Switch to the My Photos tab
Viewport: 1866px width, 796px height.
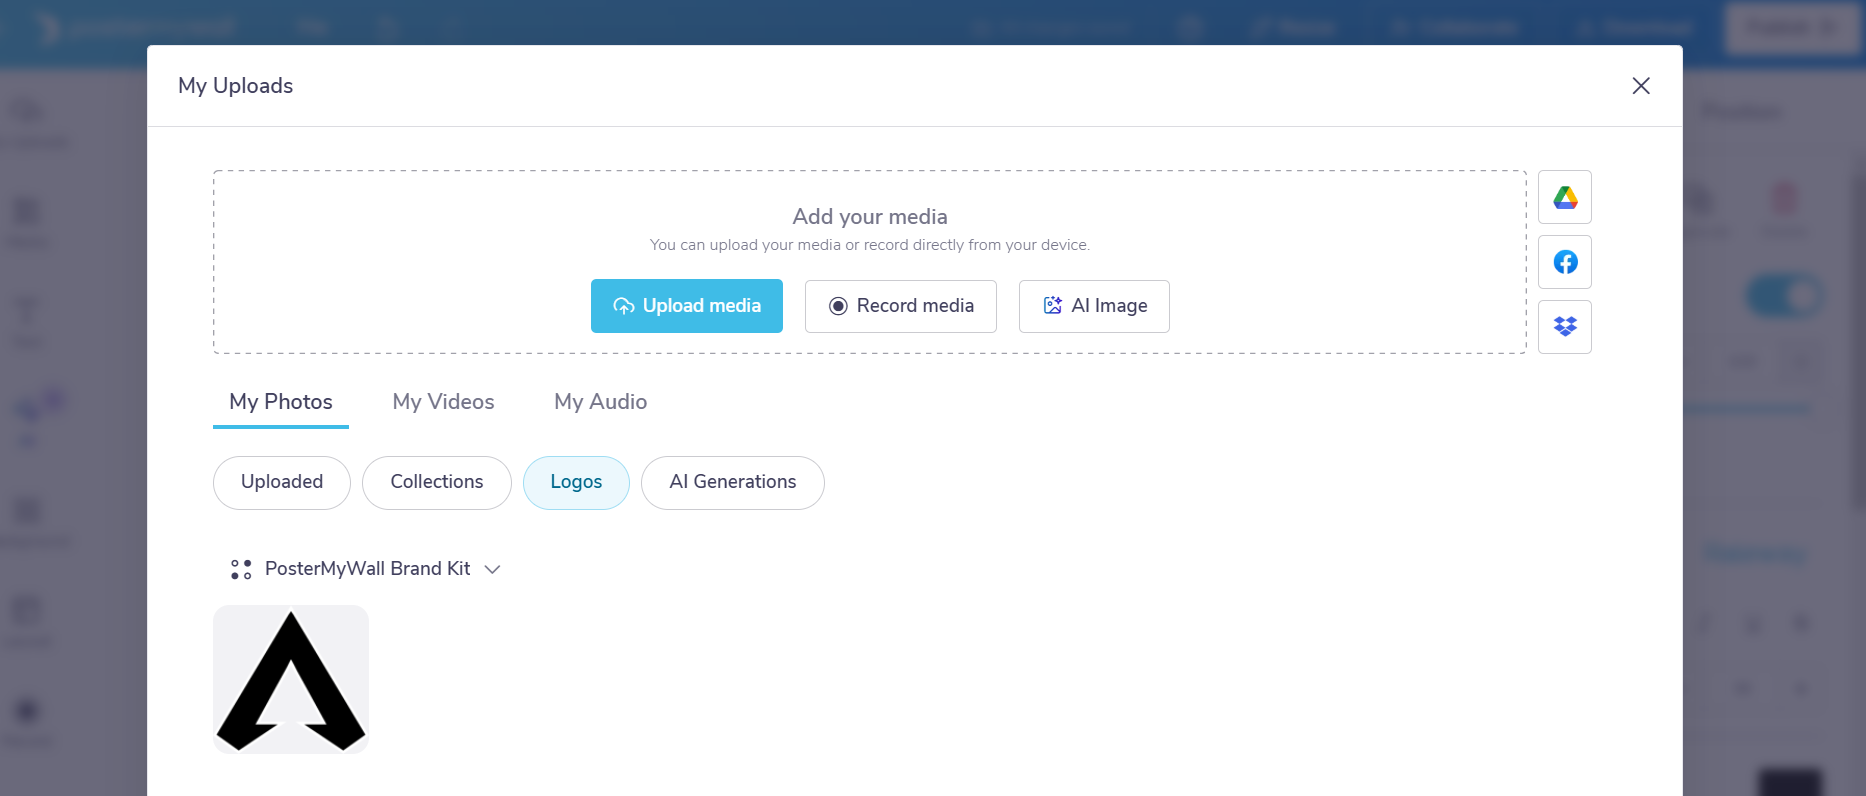tap(281, 402)
